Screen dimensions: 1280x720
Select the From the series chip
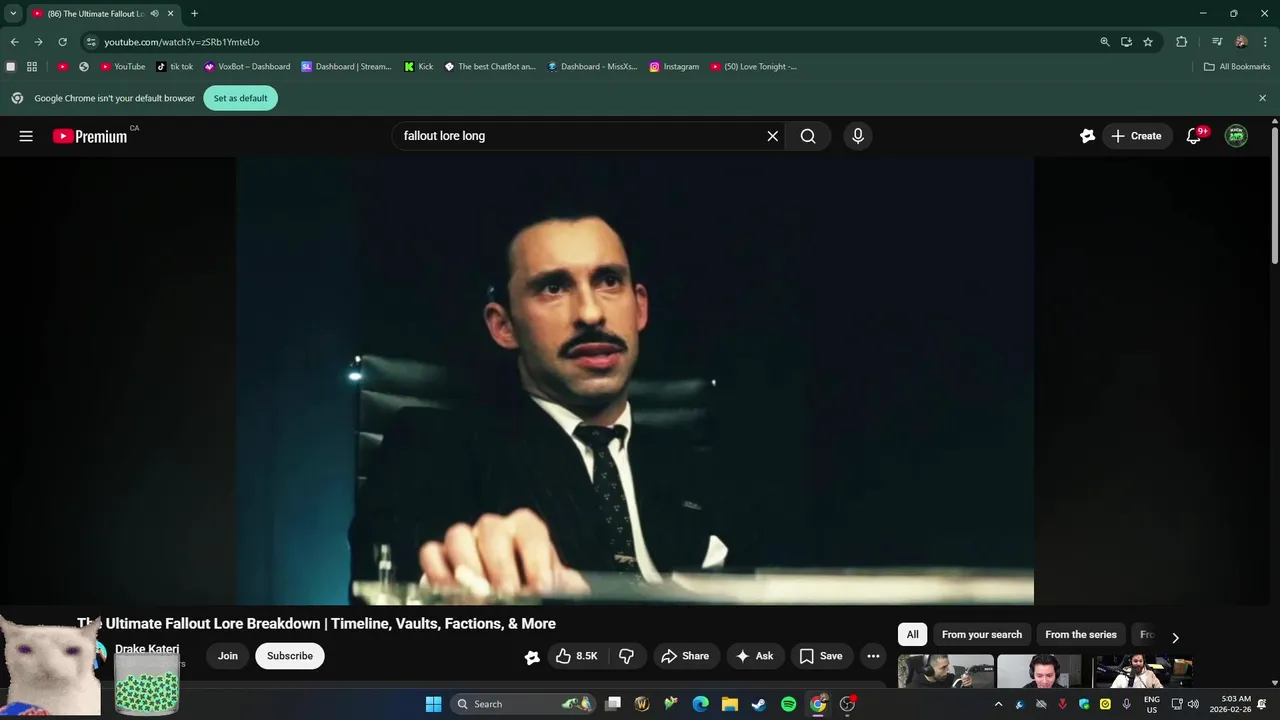[1081, 635]
